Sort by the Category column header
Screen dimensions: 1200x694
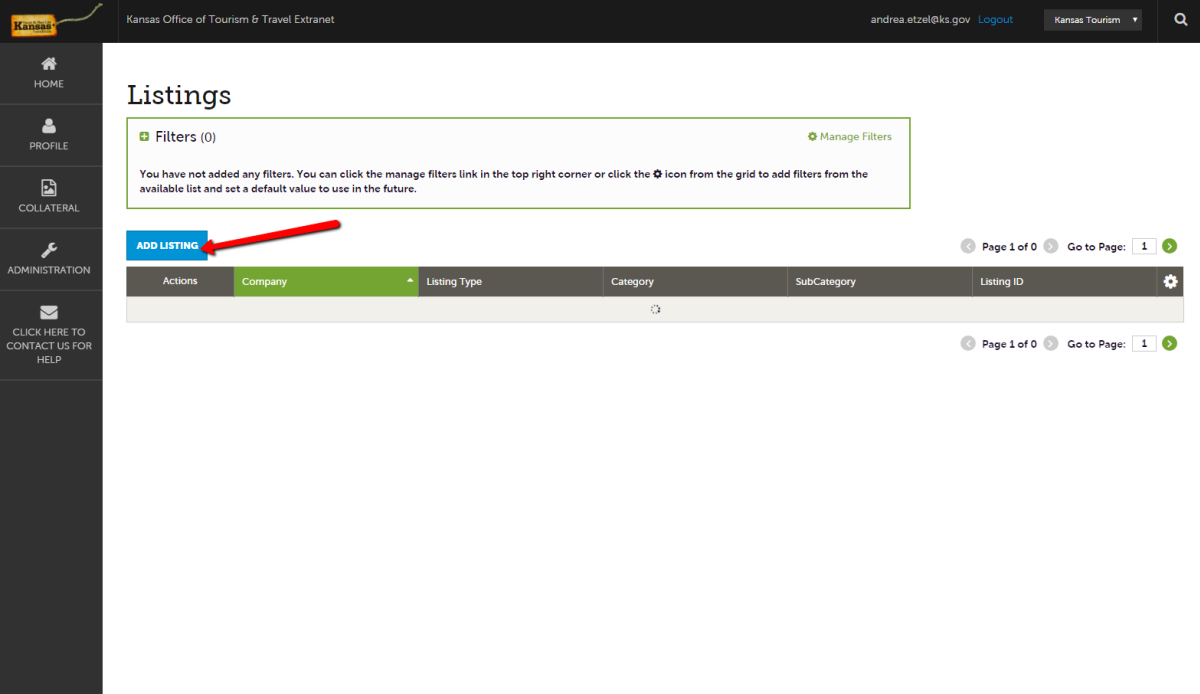click(x=695, y=282)
